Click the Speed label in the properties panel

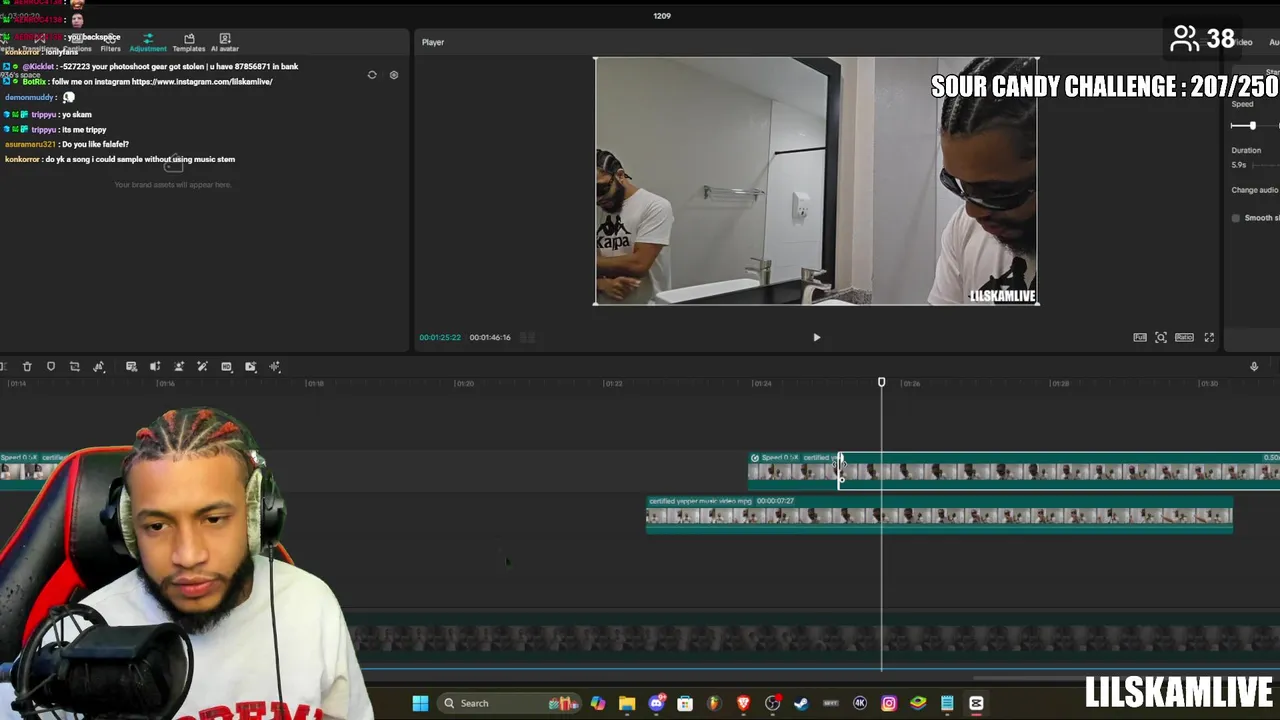pyautogui.click(x=1242, y=104)
